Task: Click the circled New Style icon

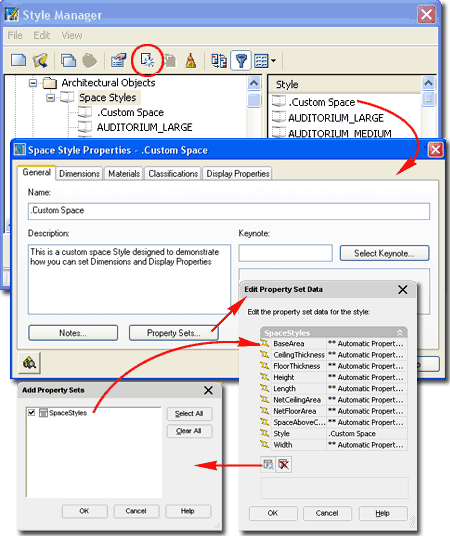Action: [x=147, y=60]
